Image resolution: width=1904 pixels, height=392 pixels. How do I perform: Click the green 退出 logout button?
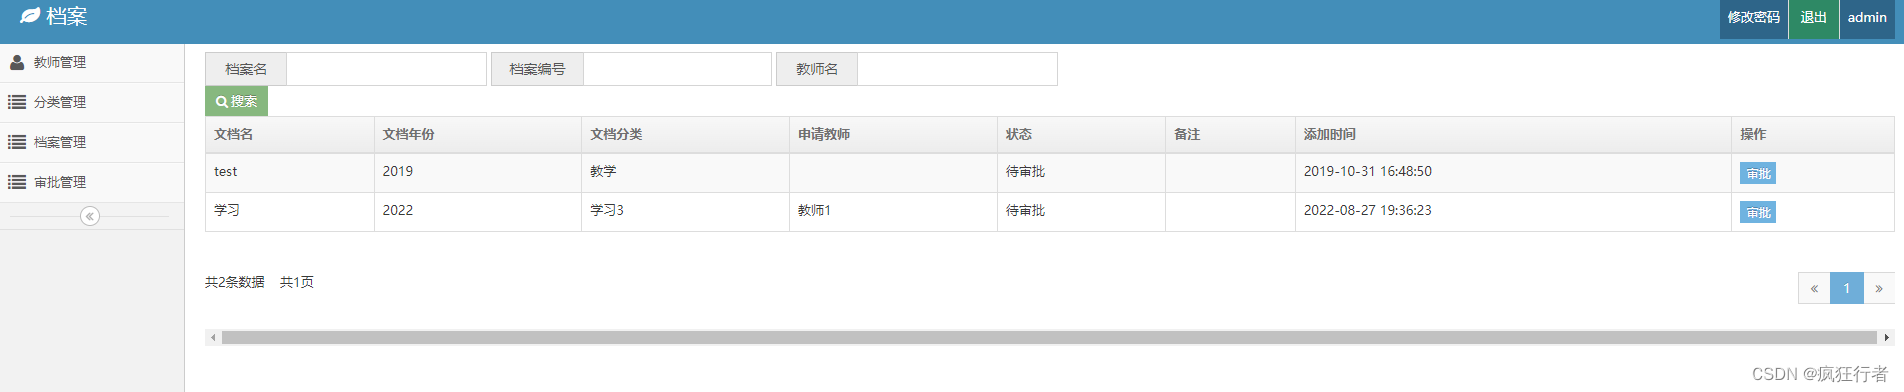1813,18
